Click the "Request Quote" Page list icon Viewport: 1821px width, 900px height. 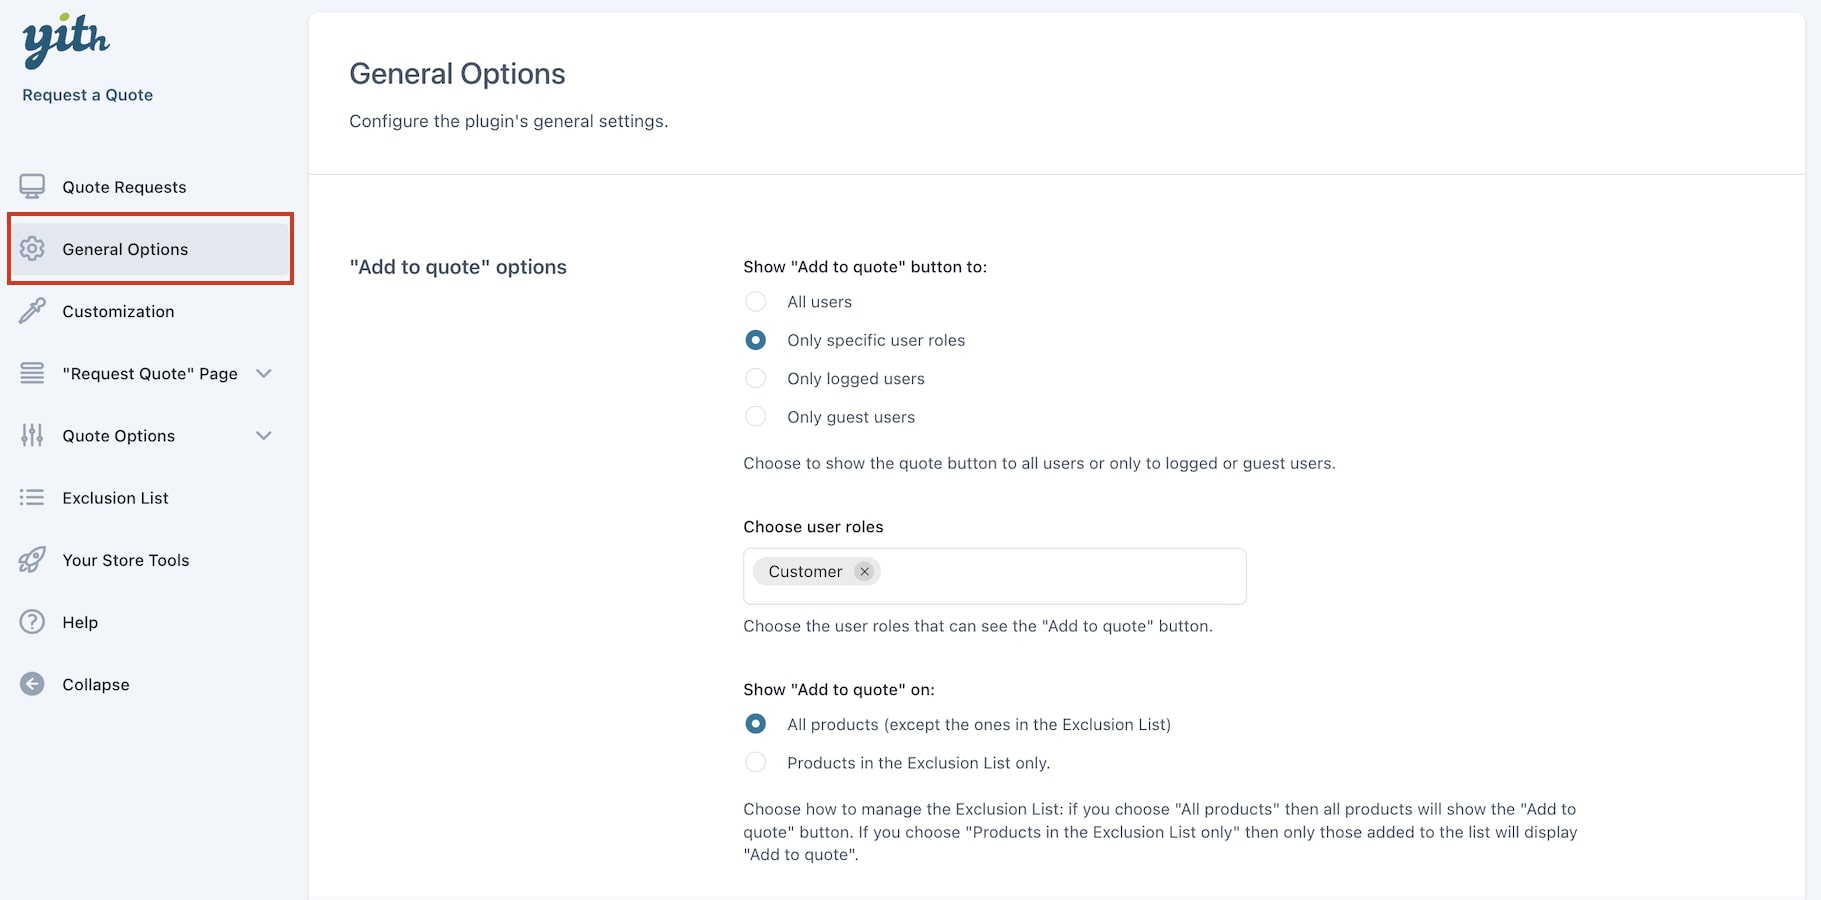coord(32,373)
